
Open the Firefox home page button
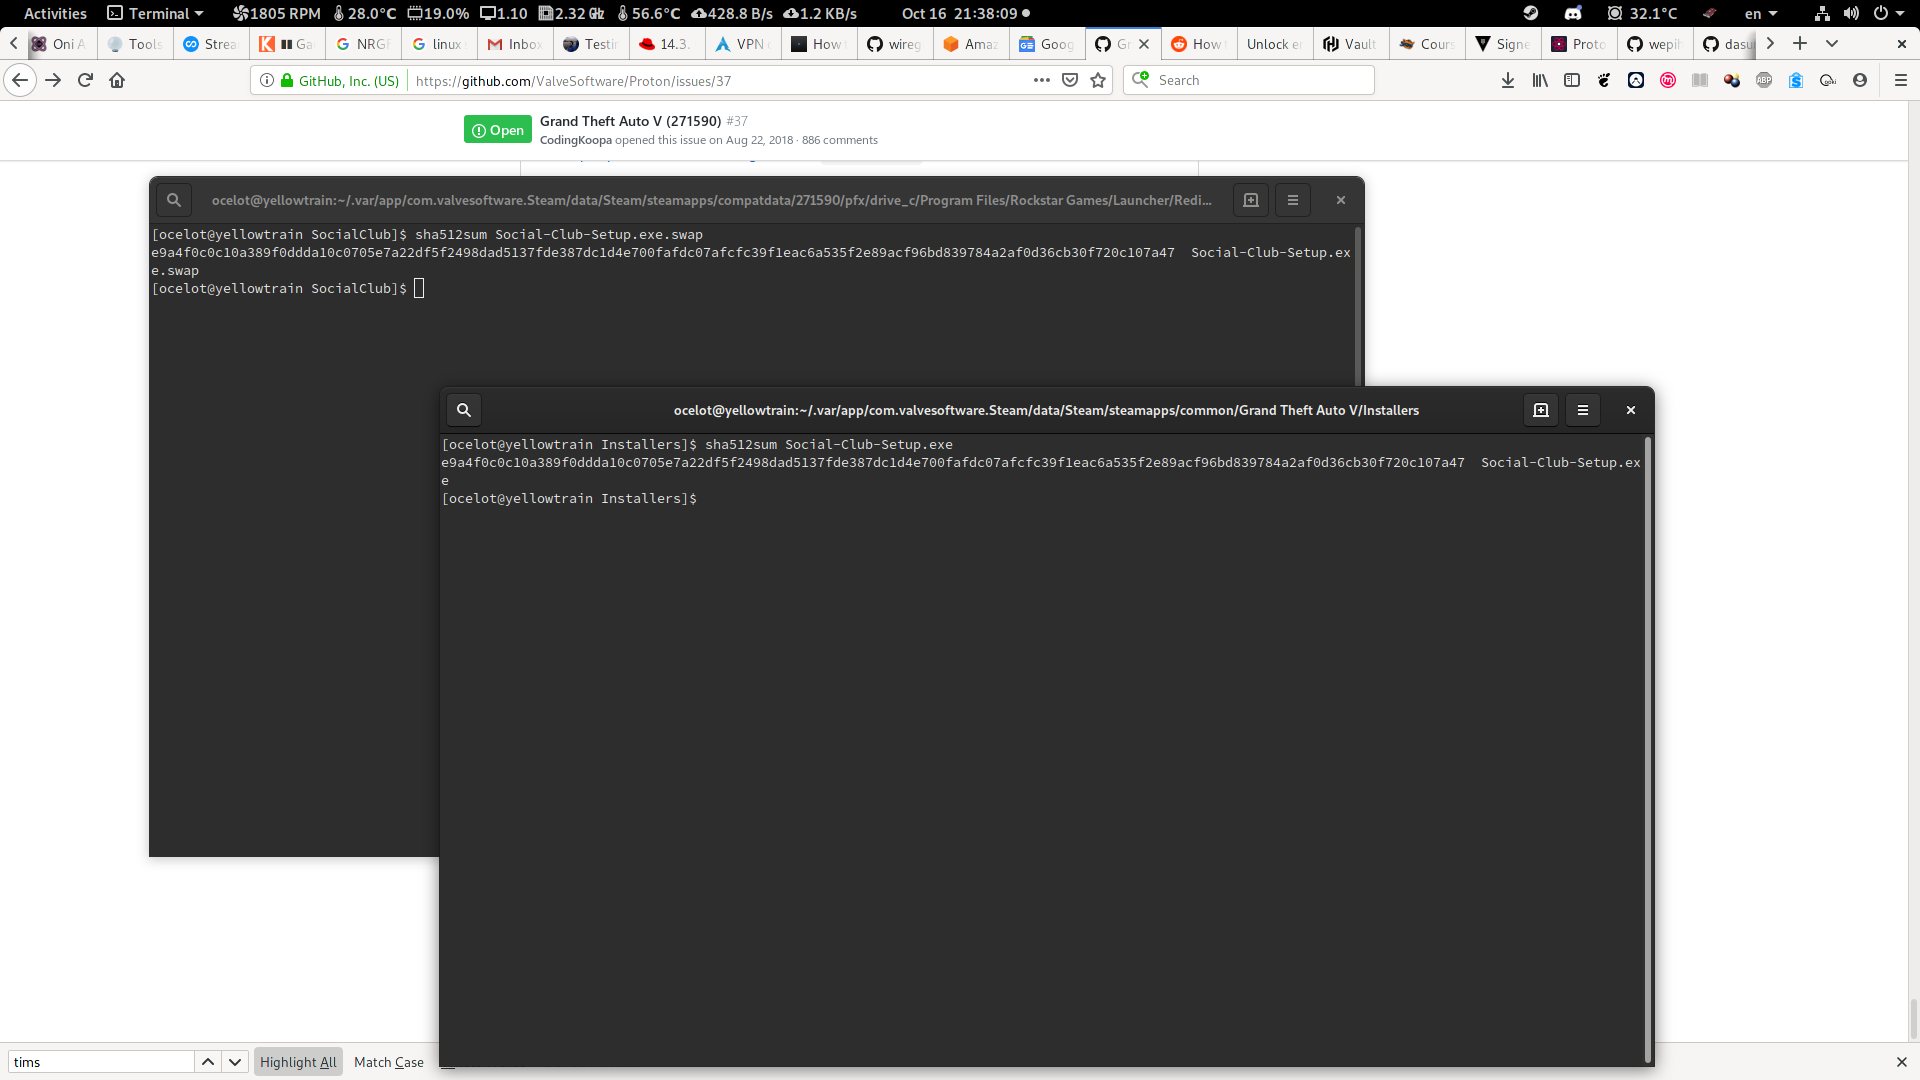click(x=117, y=80)
